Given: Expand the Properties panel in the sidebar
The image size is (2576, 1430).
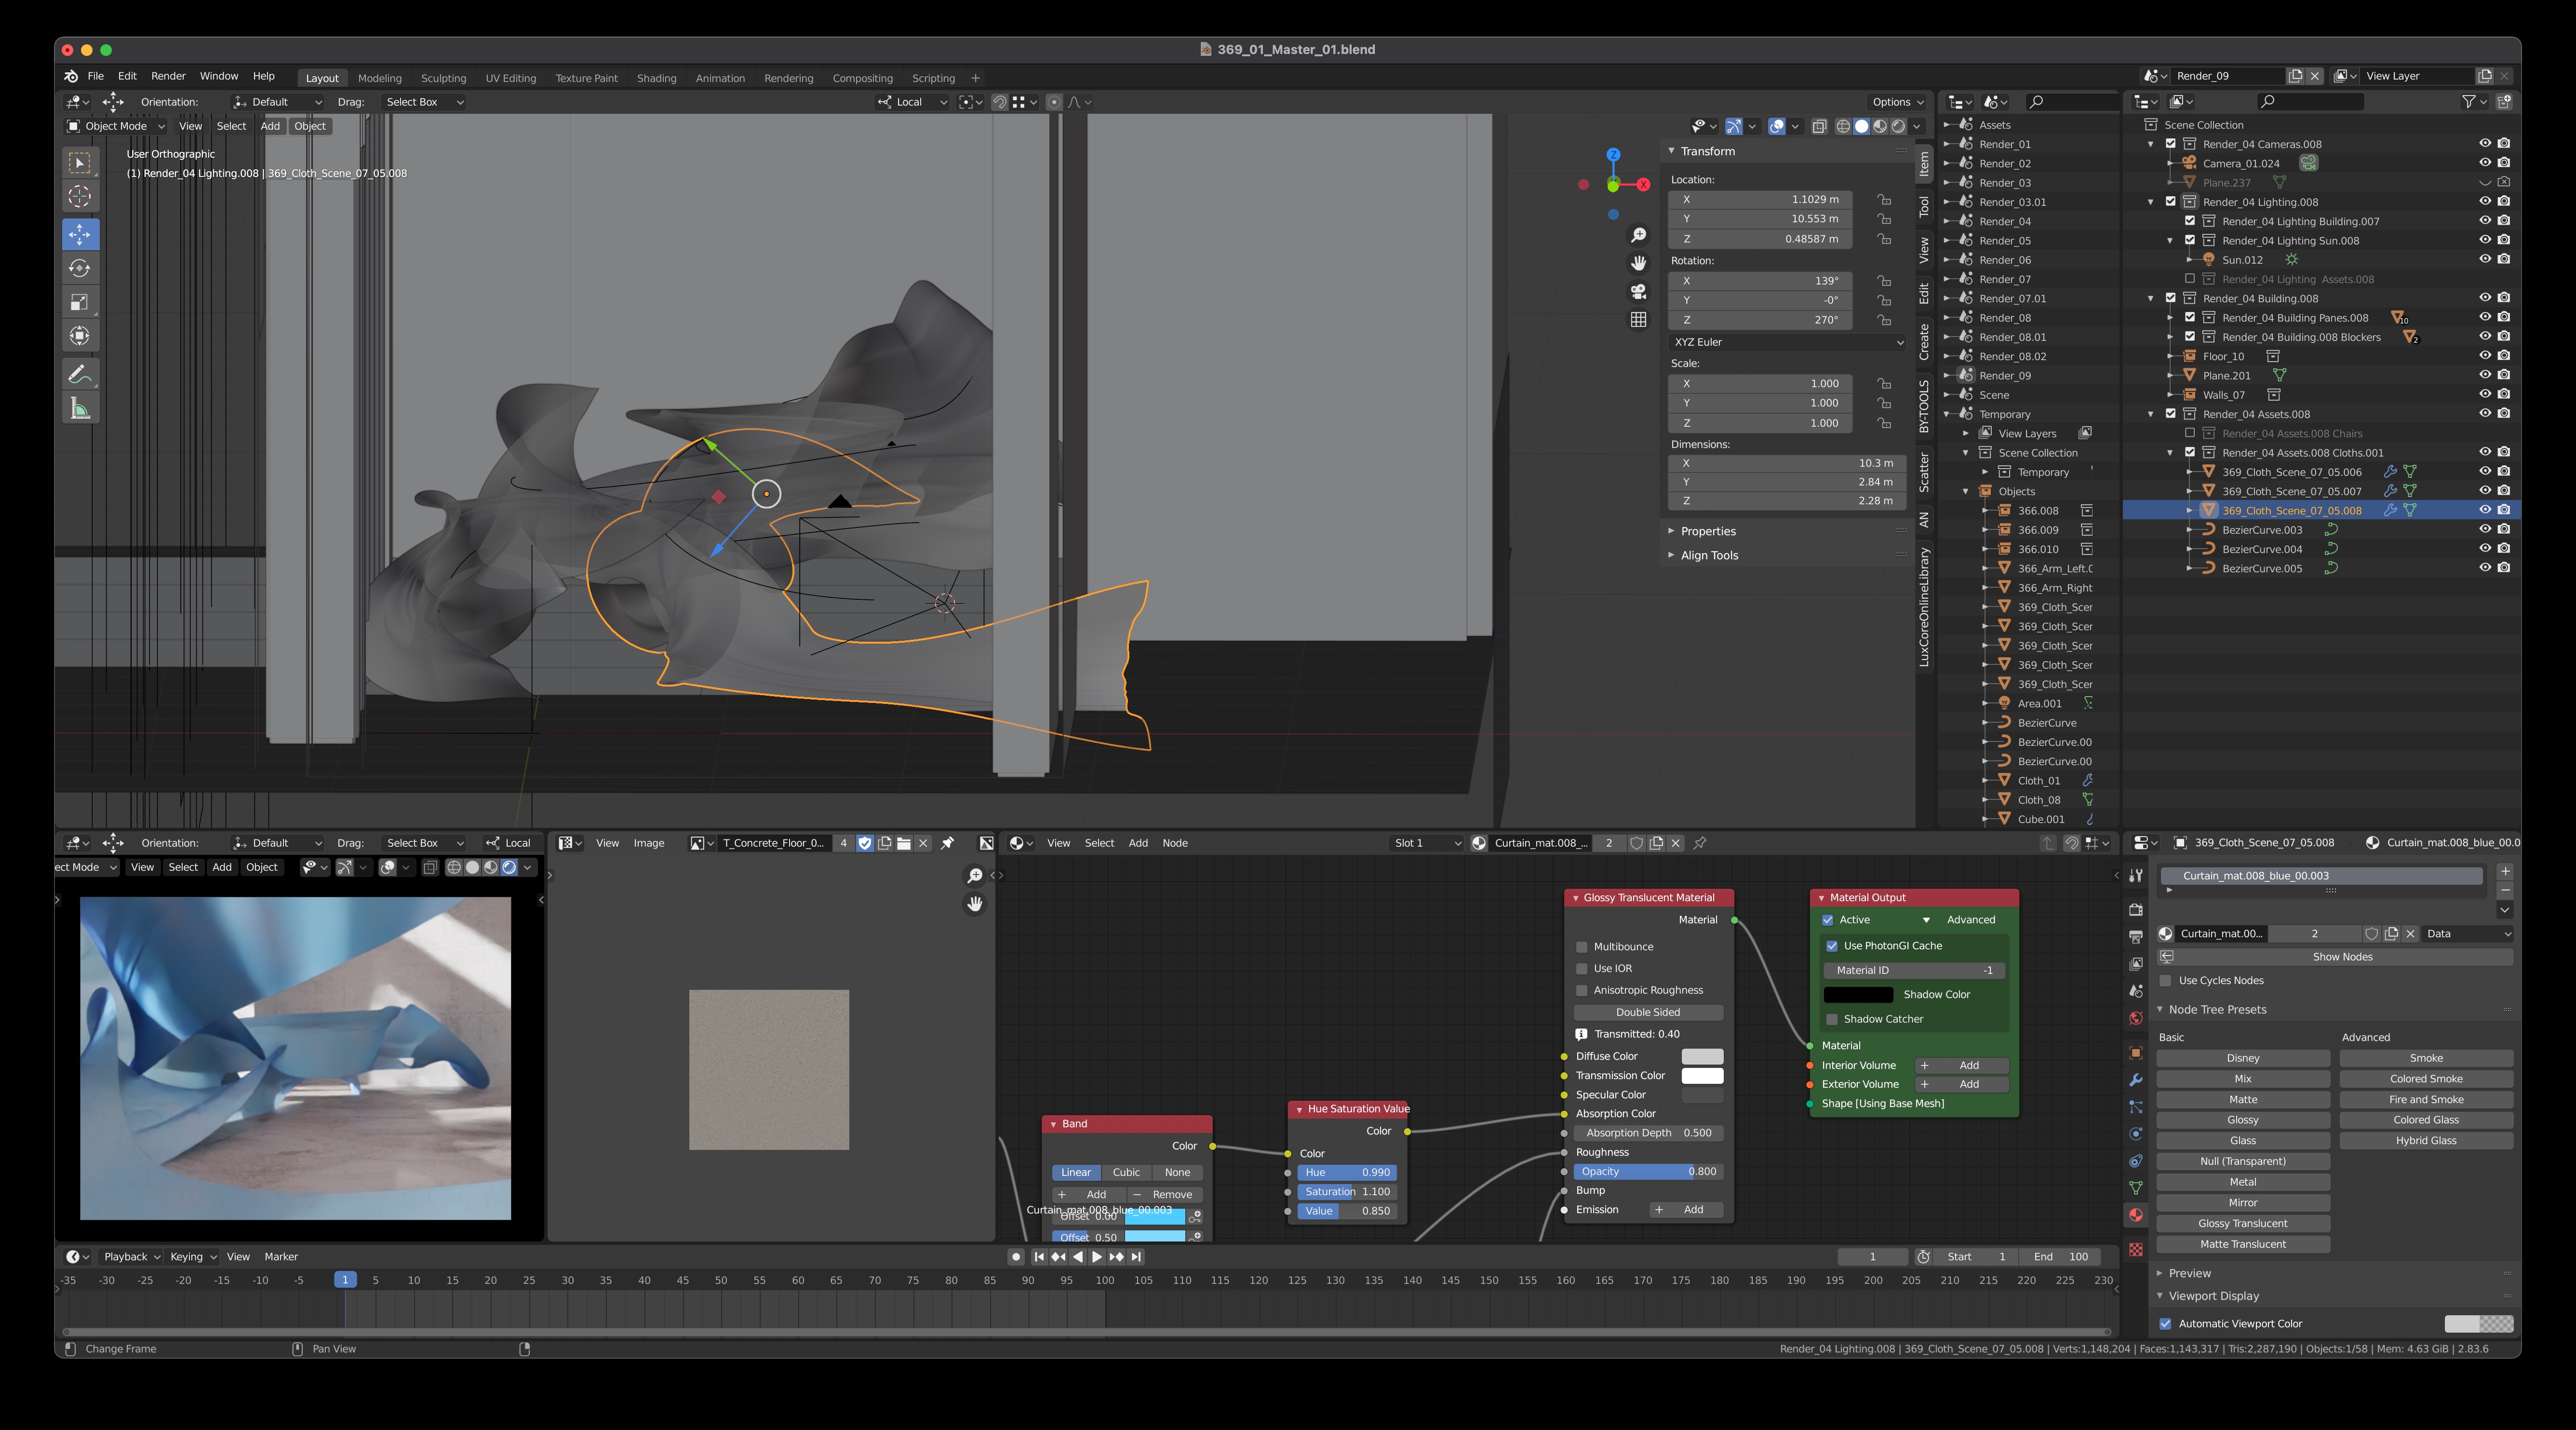Looking at the screenshot, I should [x=1707, y=531].
